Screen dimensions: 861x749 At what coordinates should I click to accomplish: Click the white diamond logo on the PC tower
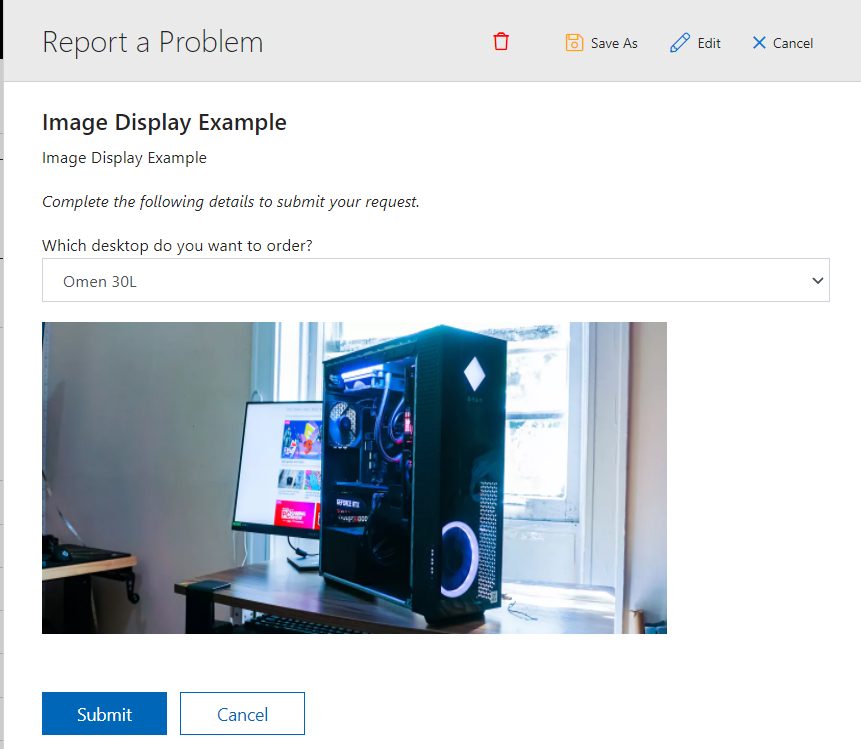point(474,373)
